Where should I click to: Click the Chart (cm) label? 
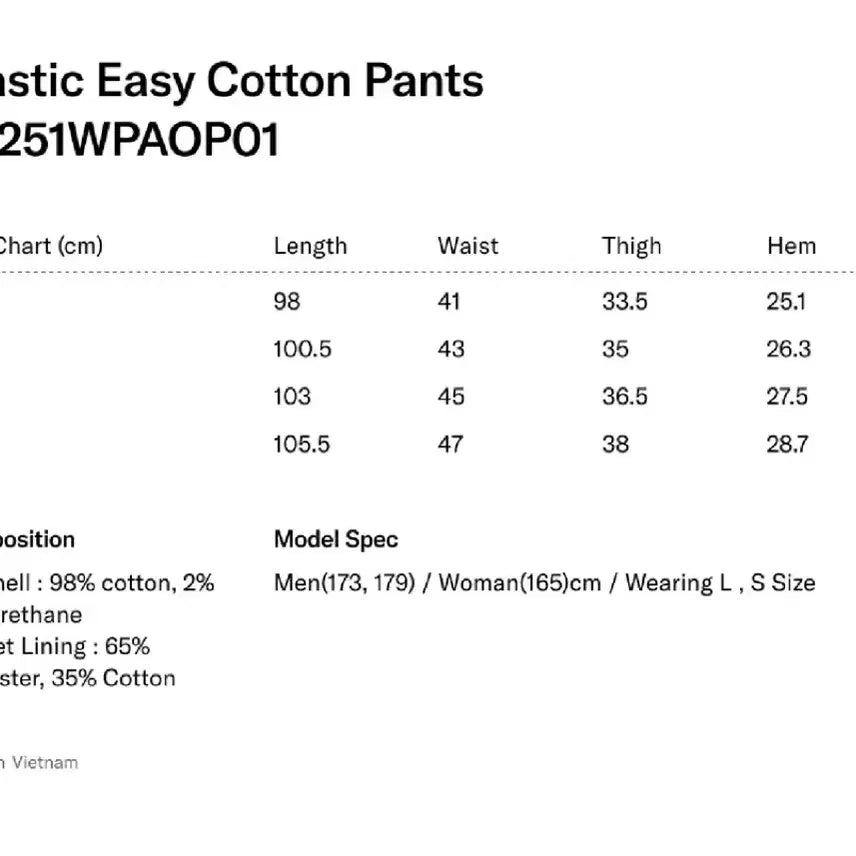coord(50,246)
